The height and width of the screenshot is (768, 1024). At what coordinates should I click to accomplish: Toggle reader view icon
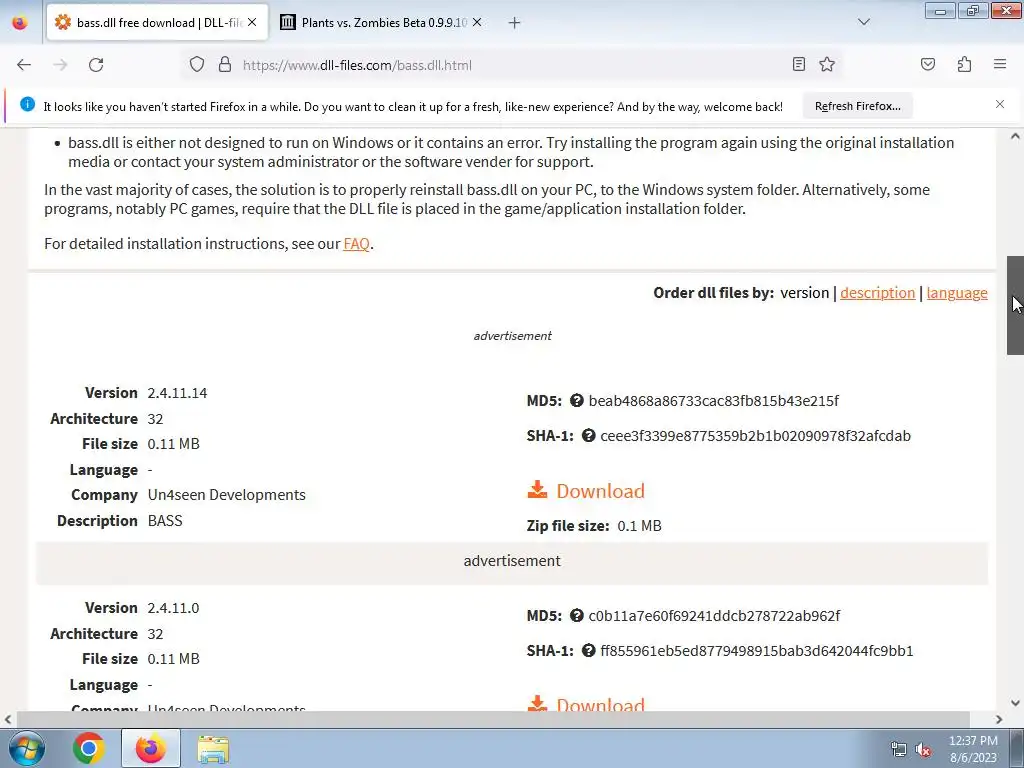(799, 64)
